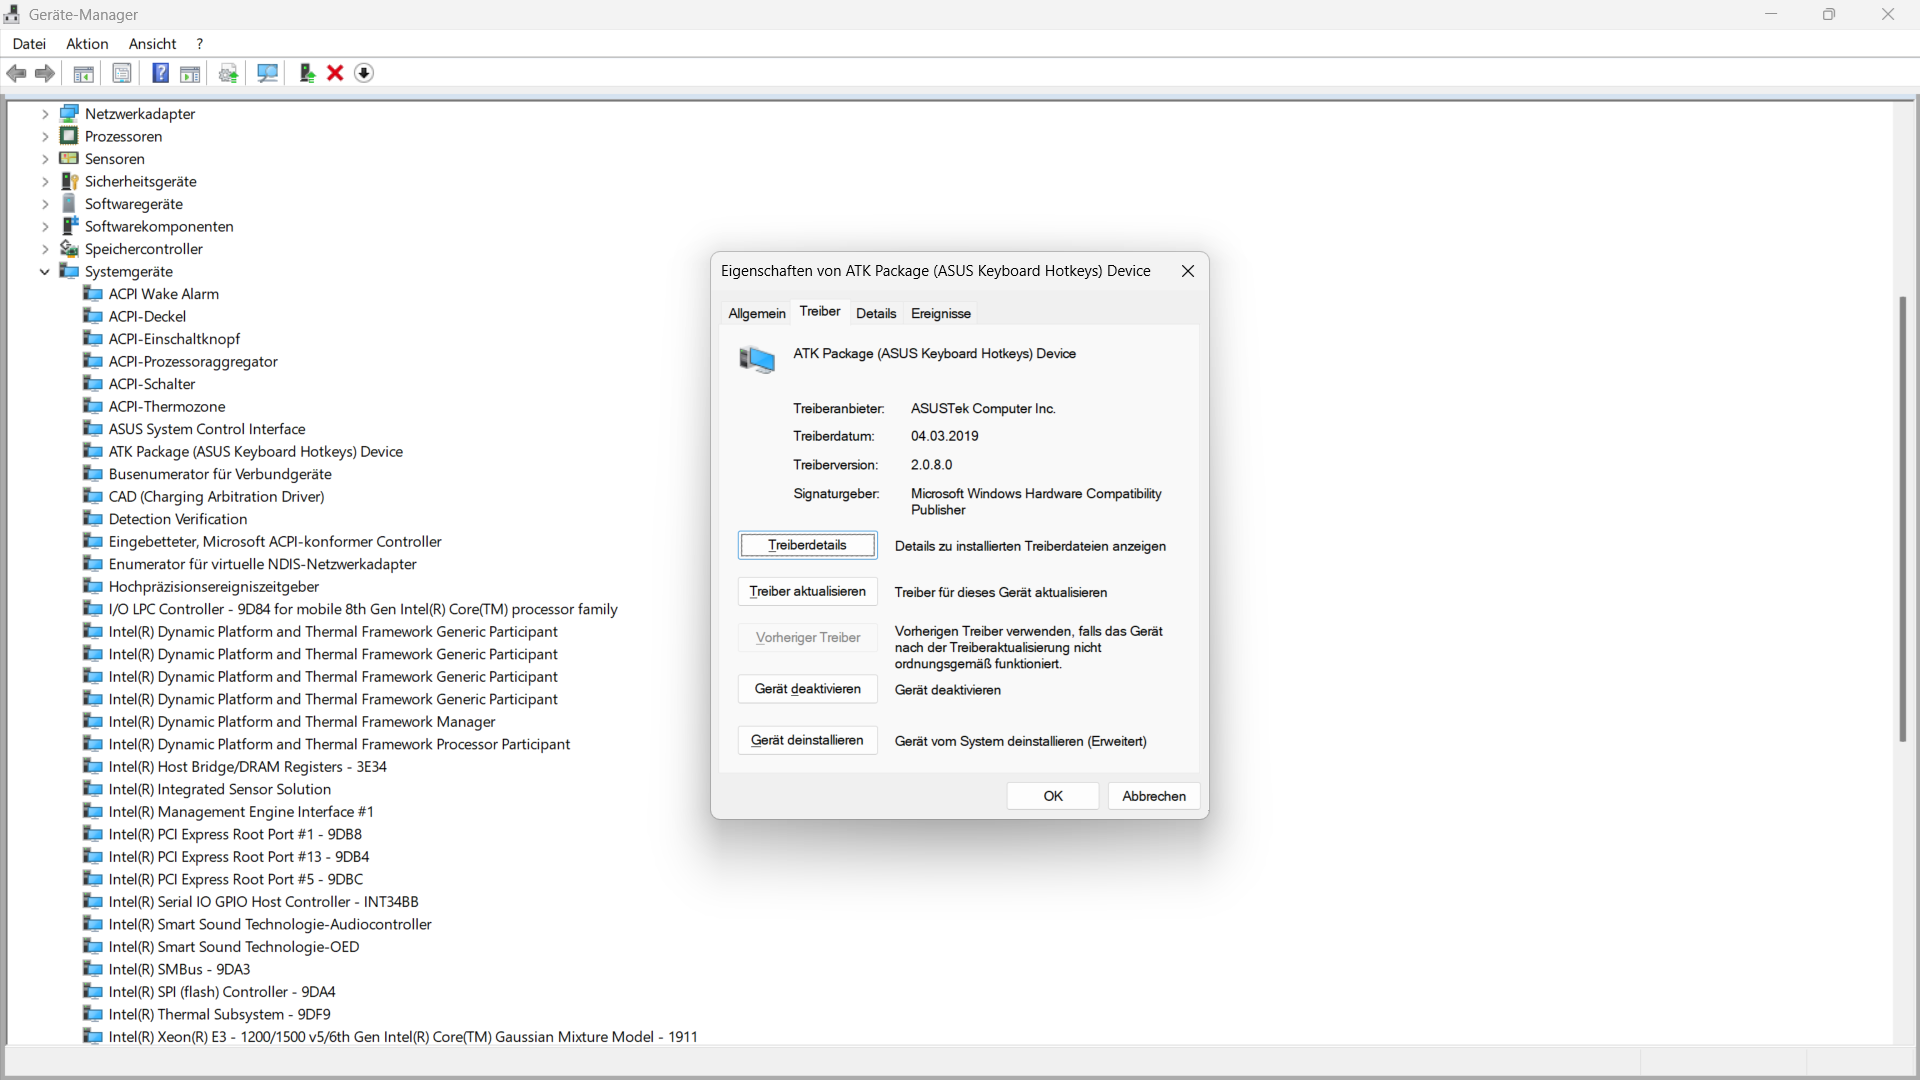Click scan for hardware changes monitor icon
This screenshot has height=1080, width=1920.
(x=267, y=73)
